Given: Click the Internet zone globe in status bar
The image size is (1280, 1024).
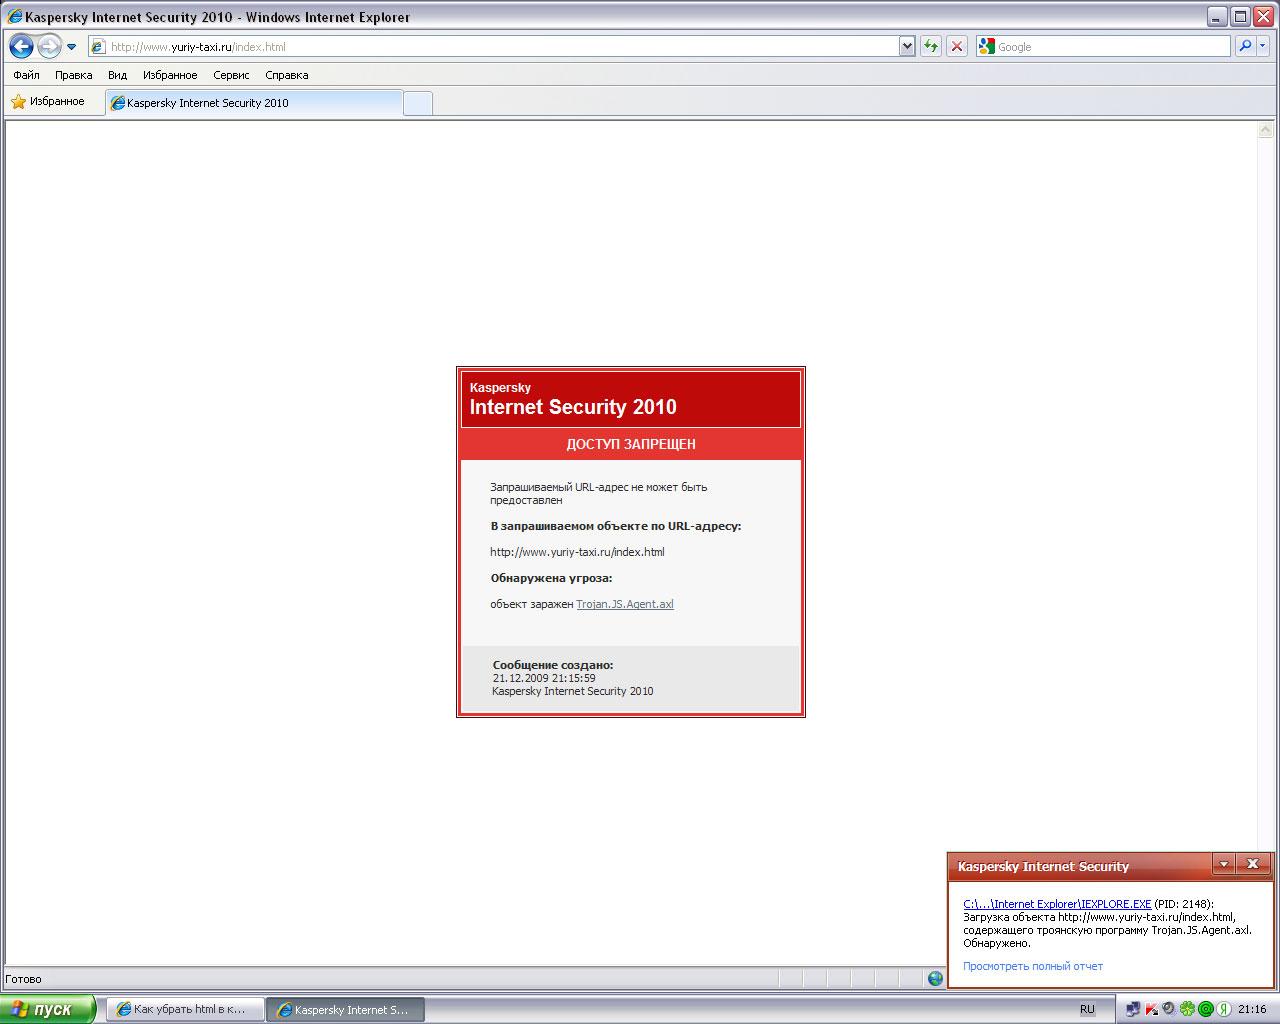Looking at the screenshot, I should coord(935,979).
